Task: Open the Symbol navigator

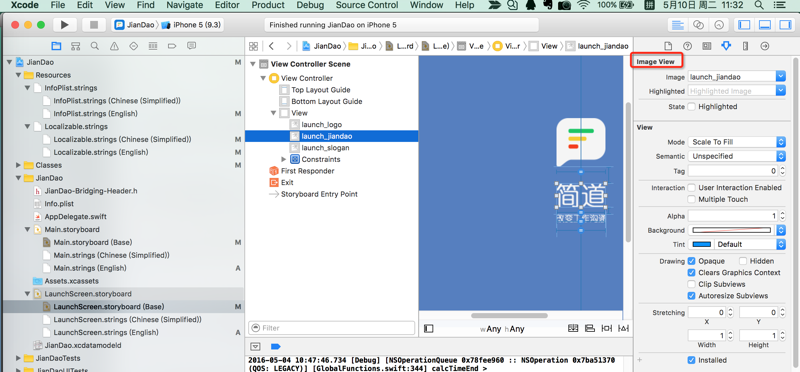Action: [x=76, y=46]
